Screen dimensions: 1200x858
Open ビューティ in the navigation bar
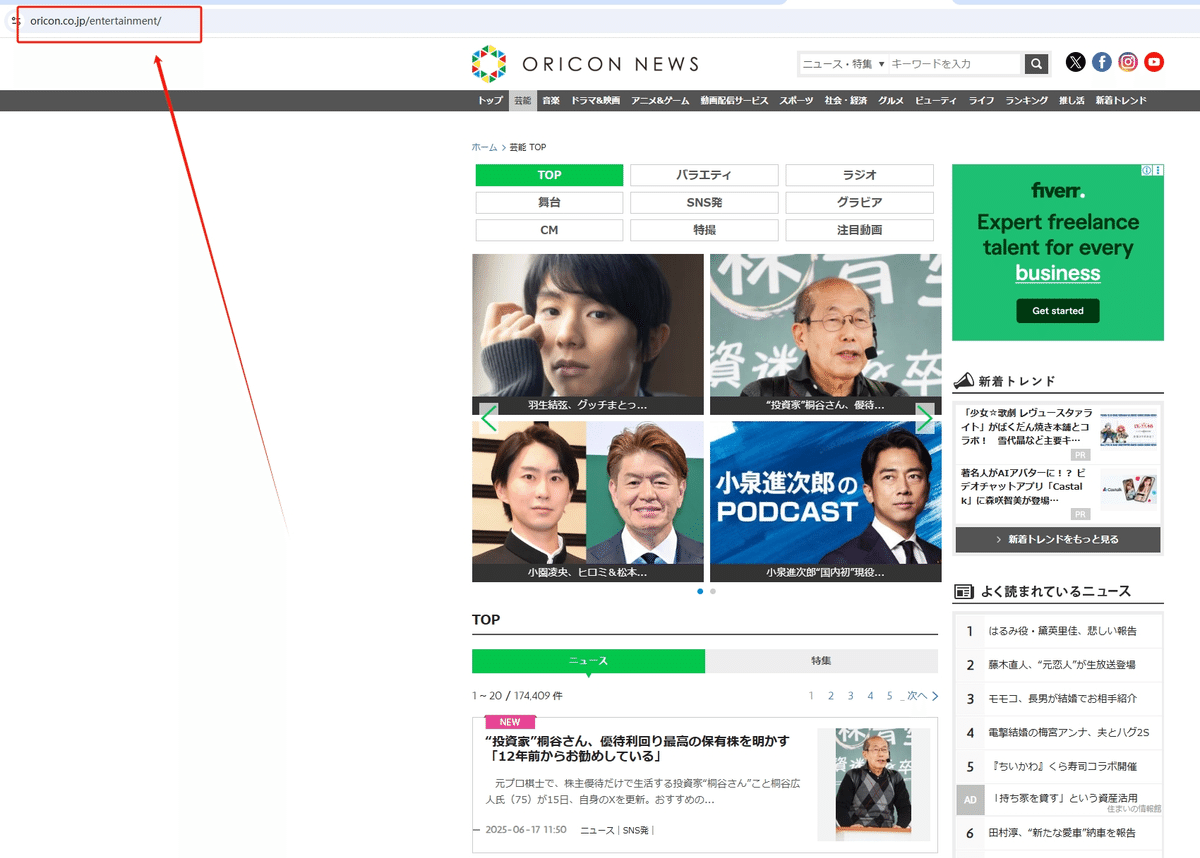(936, 101)
